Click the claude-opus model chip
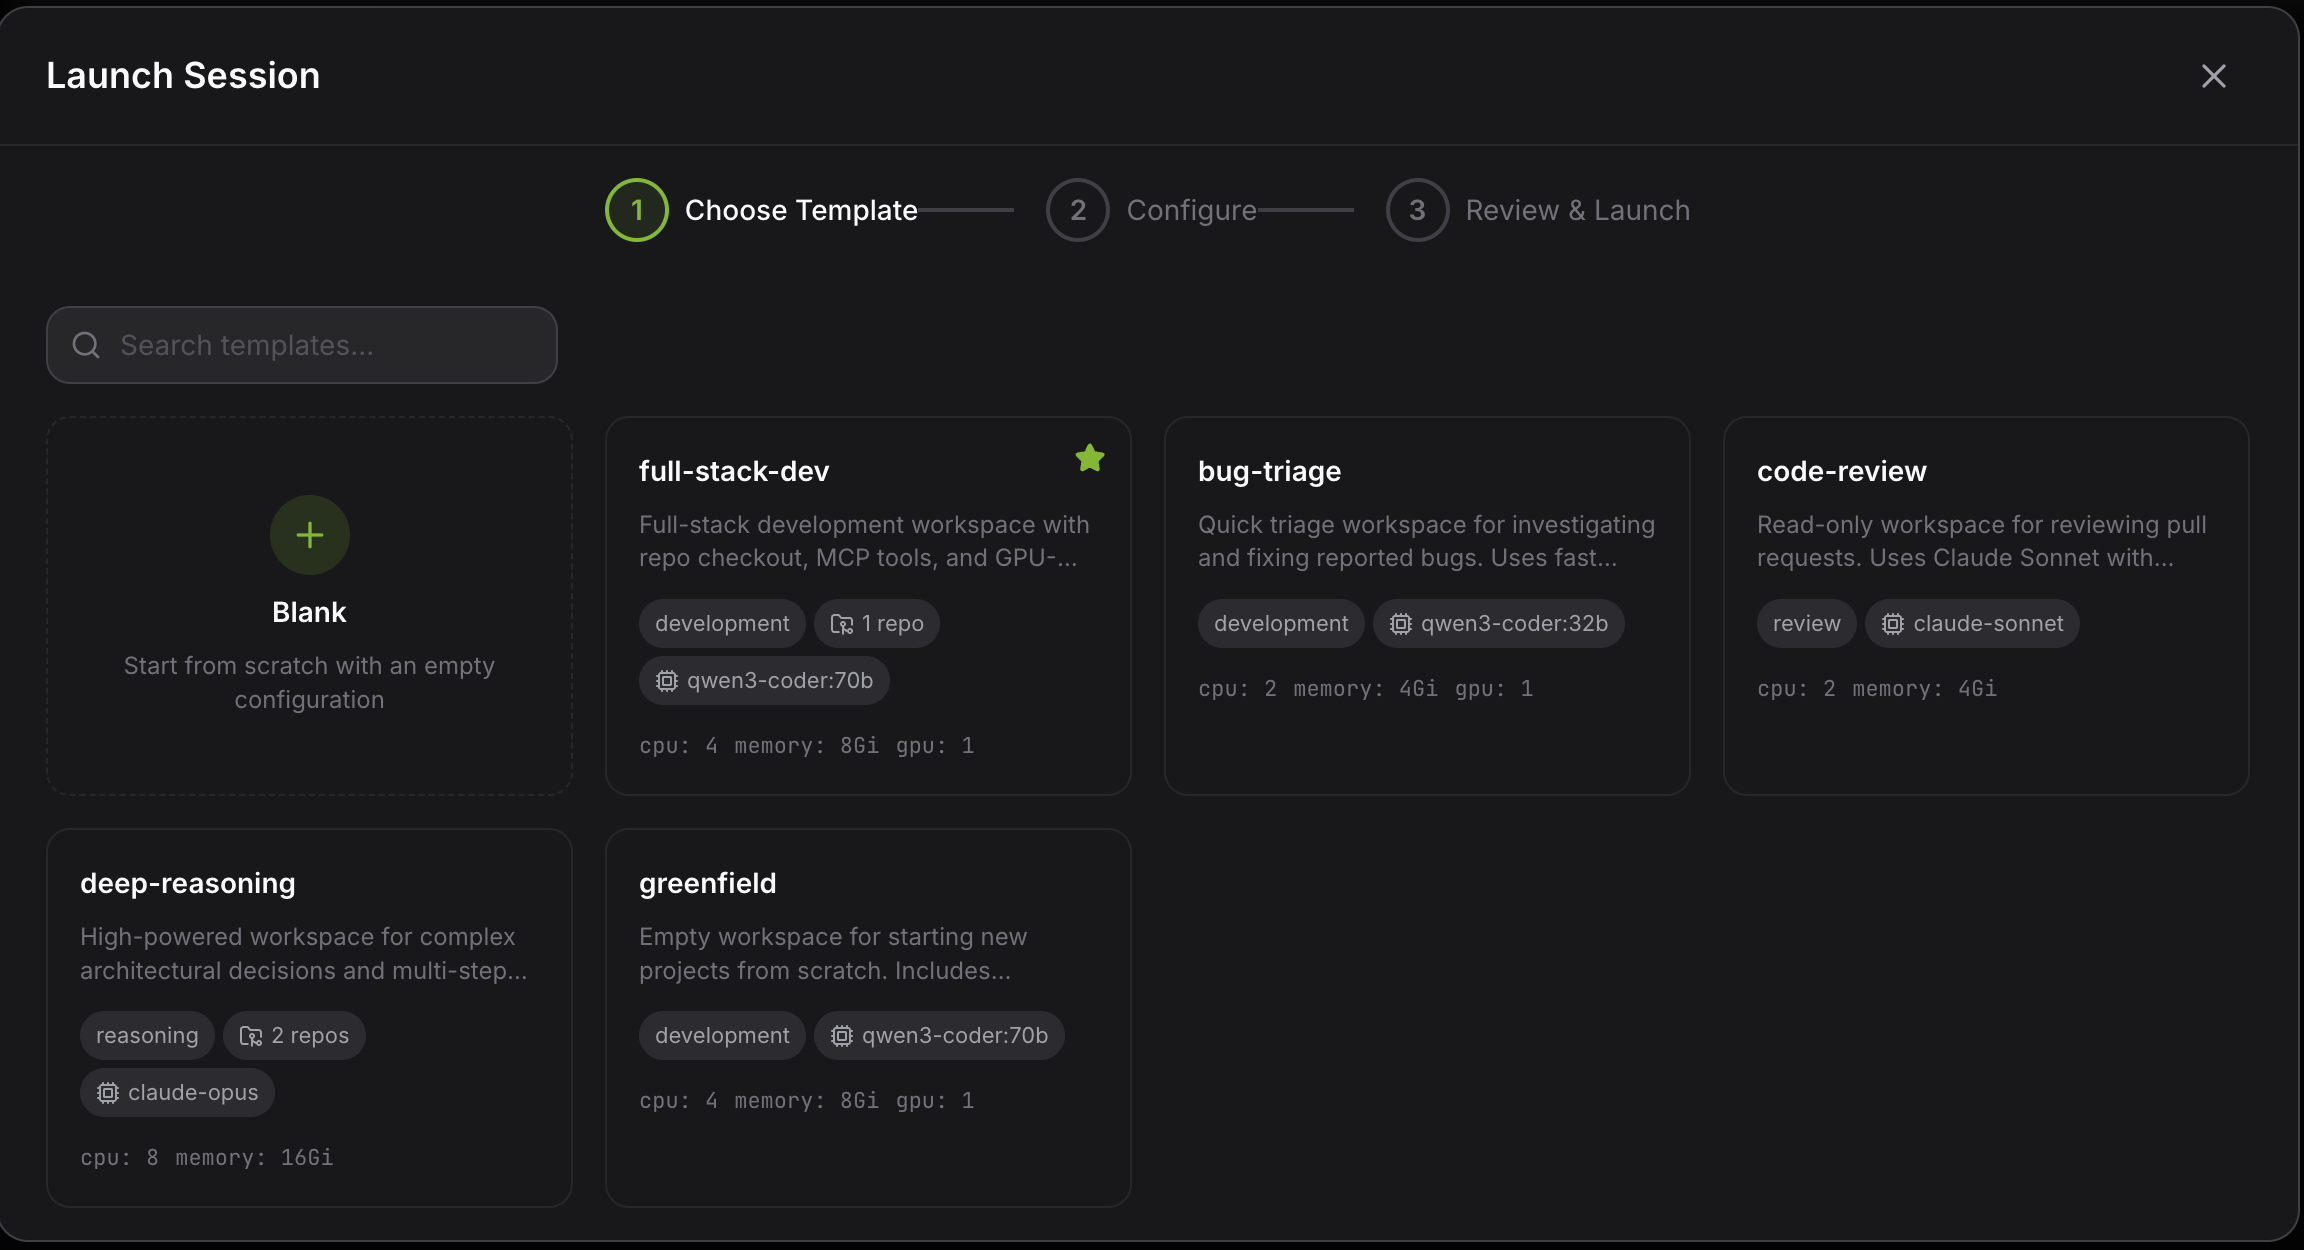This screenshot has height=1250, width=2304. (x=177, y=1092)
